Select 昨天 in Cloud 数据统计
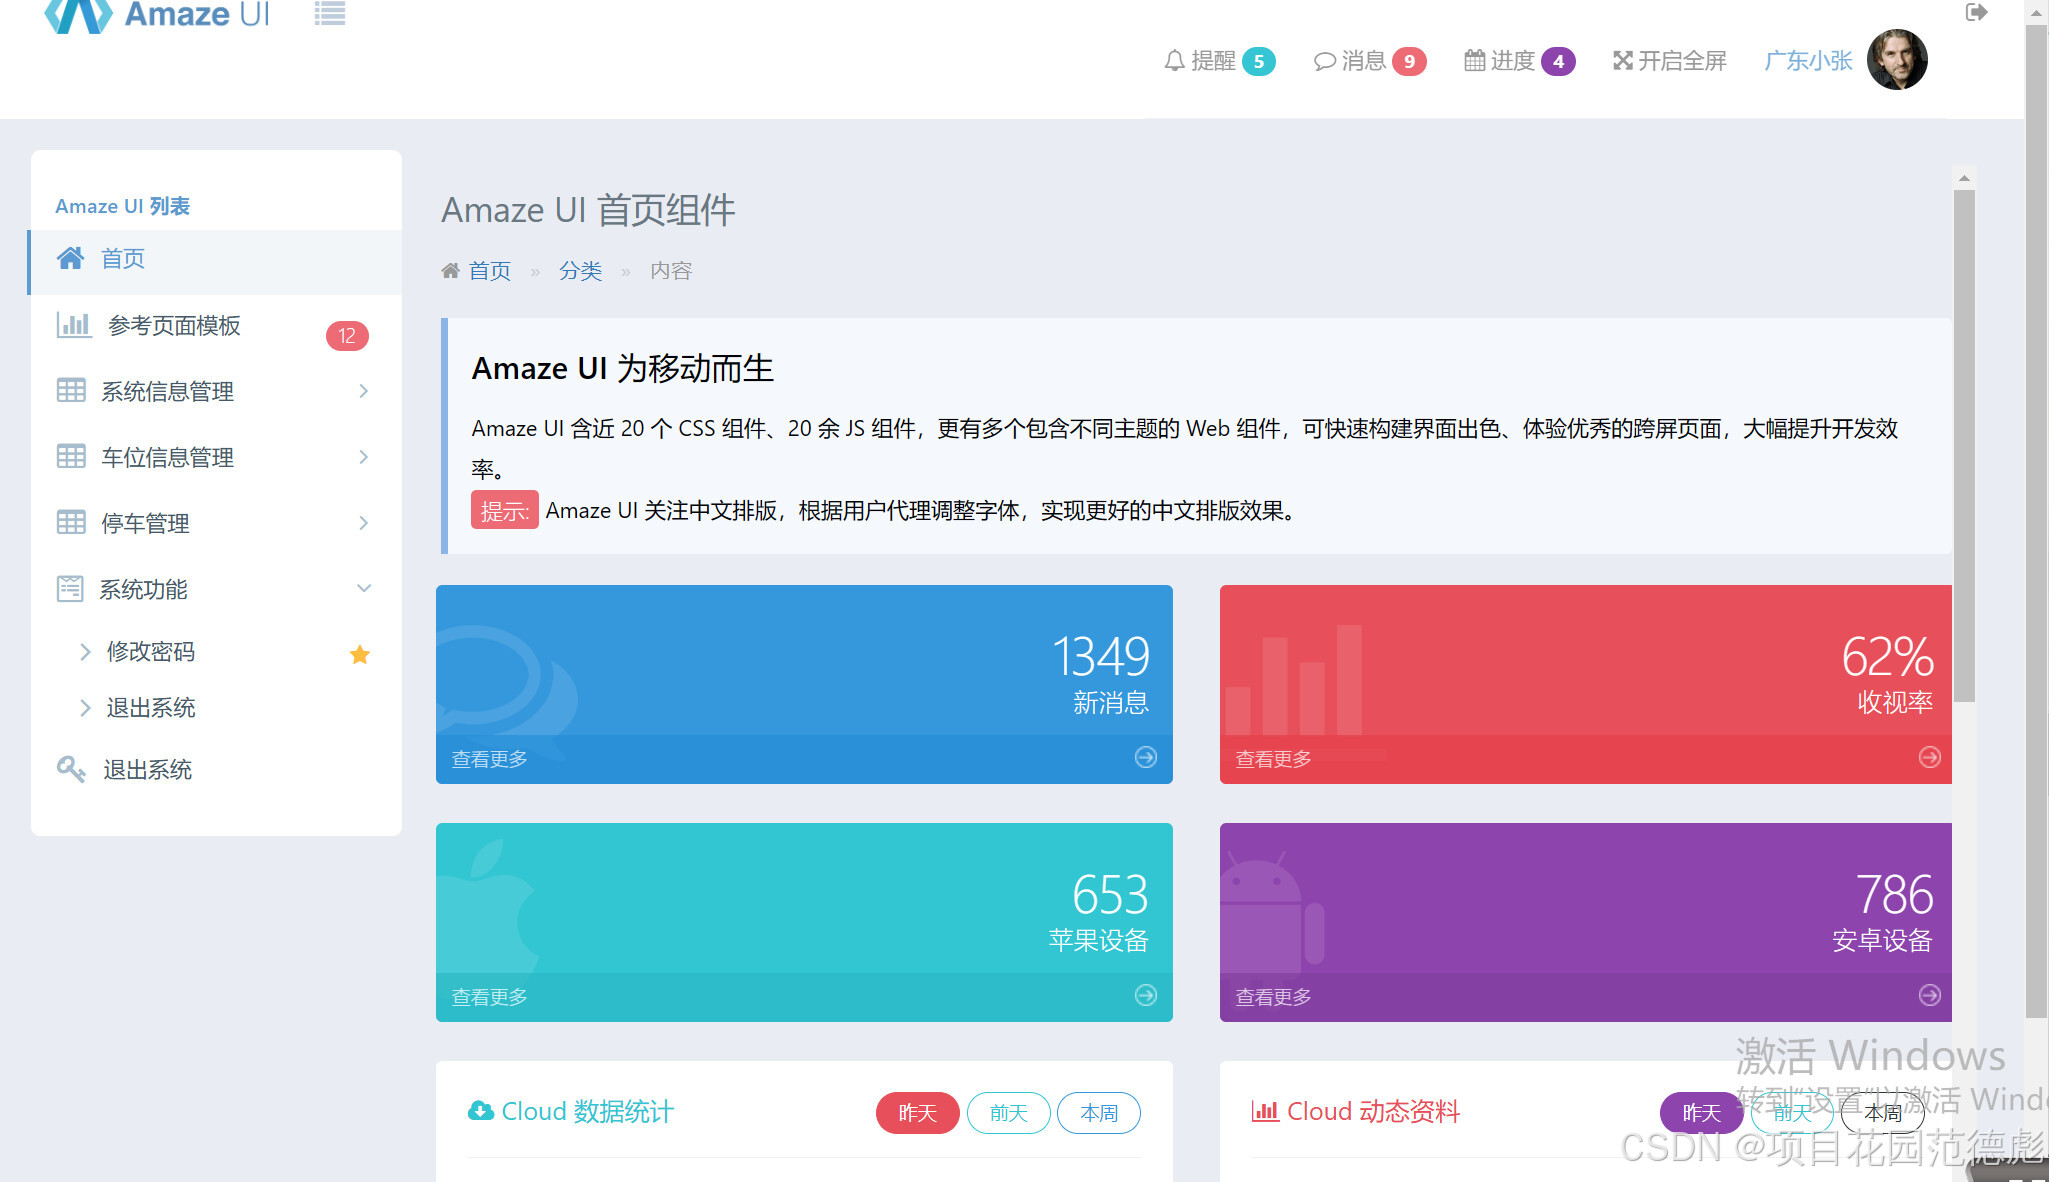2049x1182 pixels. point(917,1113)
